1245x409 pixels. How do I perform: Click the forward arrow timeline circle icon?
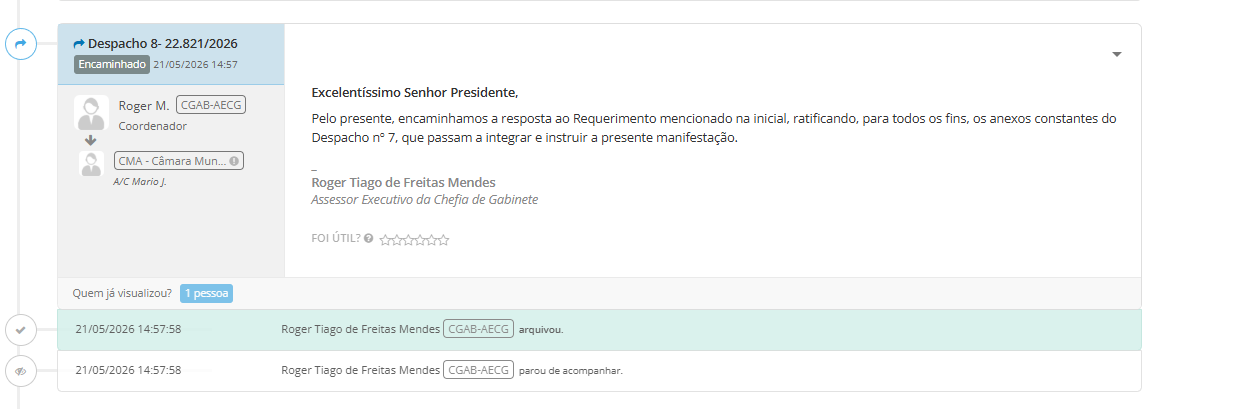pos(20,44)
